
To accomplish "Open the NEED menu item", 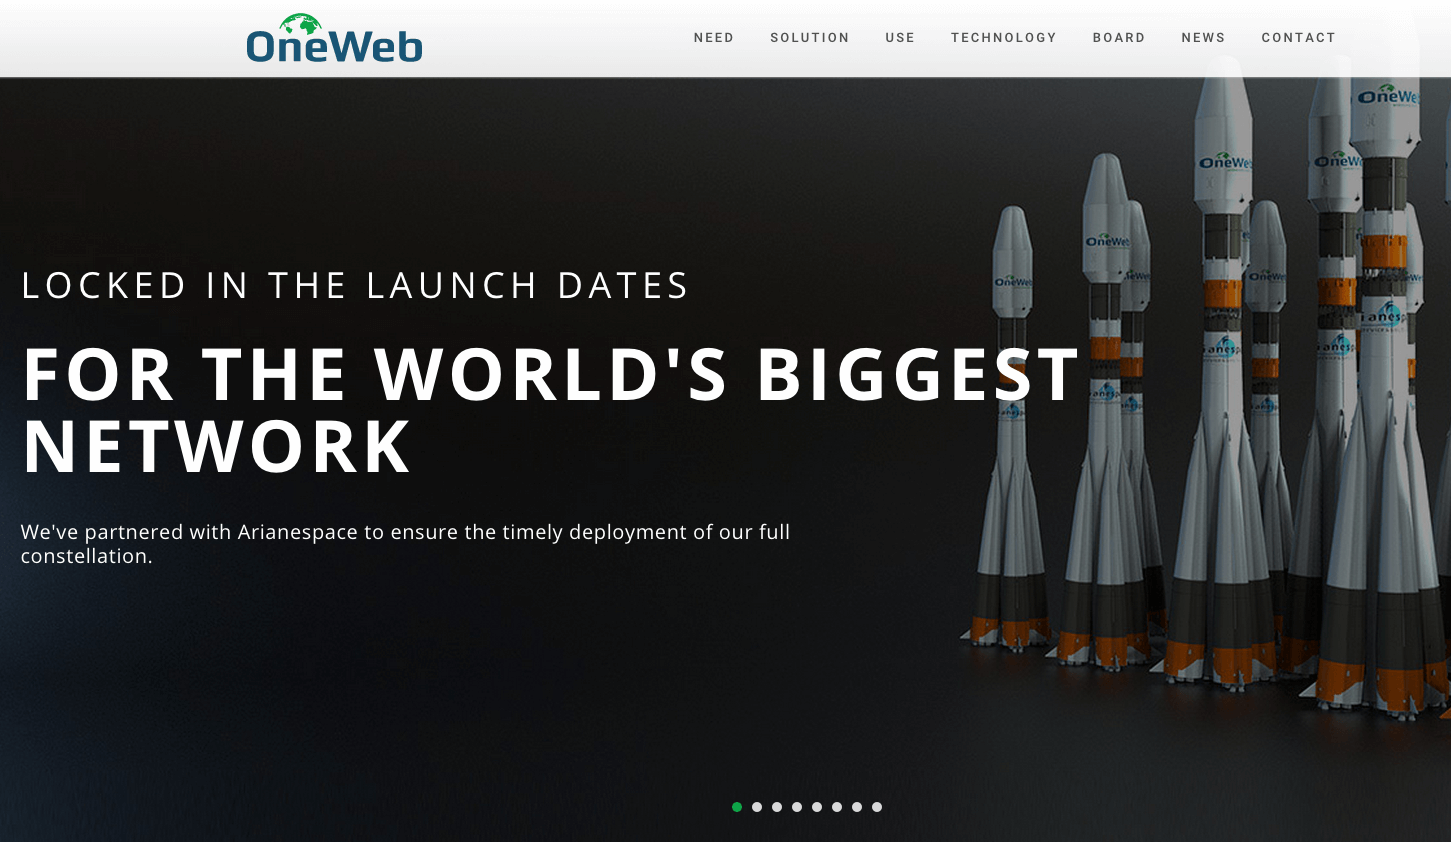I will point(713,37).
